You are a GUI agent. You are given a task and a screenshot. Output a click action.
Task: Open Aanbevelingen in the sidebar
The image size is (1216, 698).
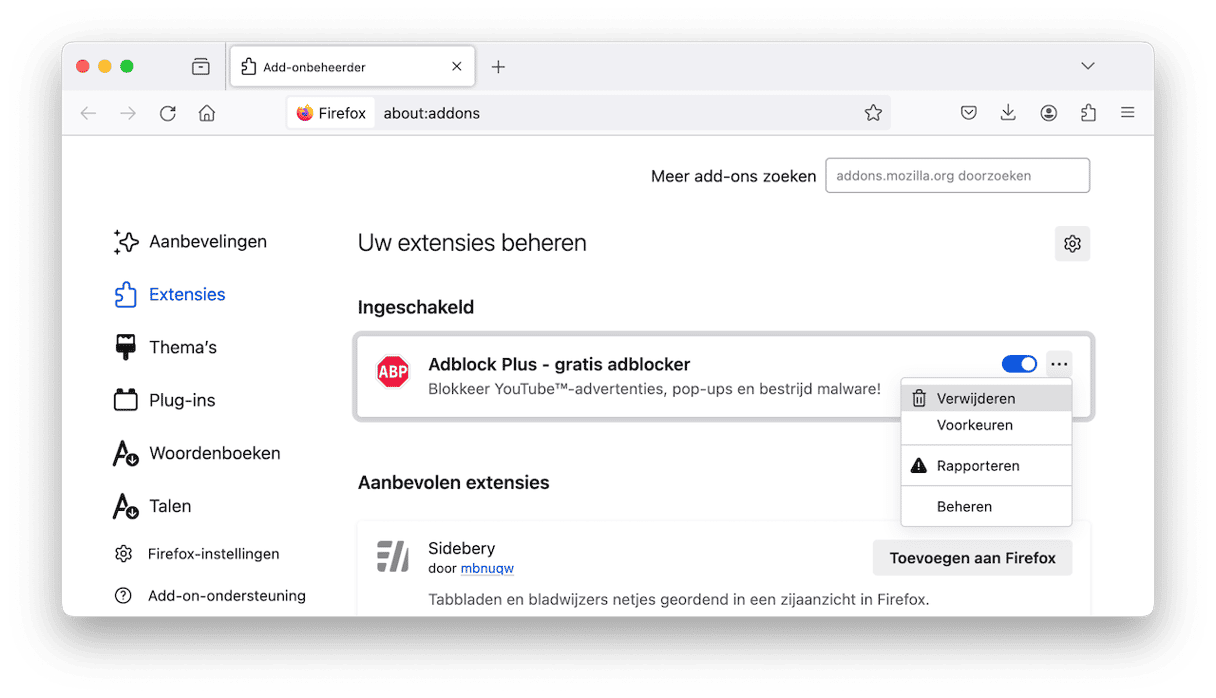click(x=190, y=241)
